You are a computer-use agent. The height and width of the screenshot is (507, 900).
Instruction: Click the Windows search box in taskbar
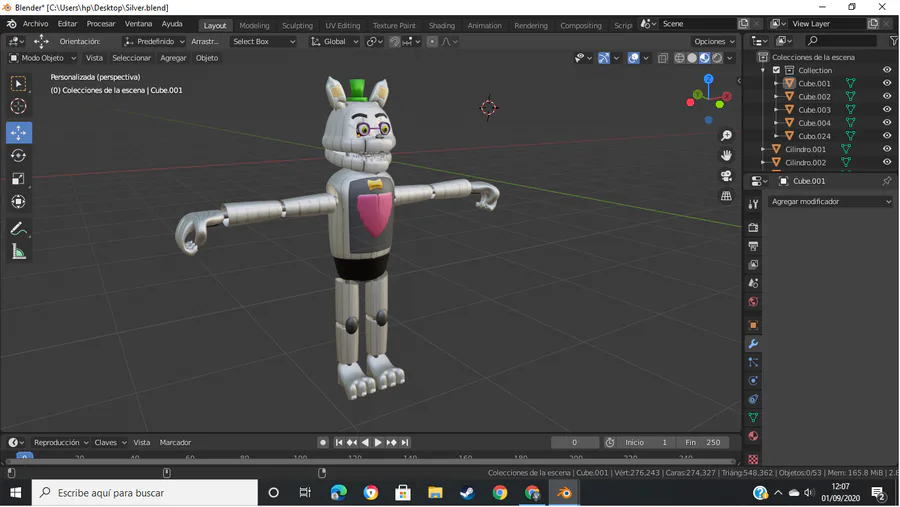[x=145, y=493]
